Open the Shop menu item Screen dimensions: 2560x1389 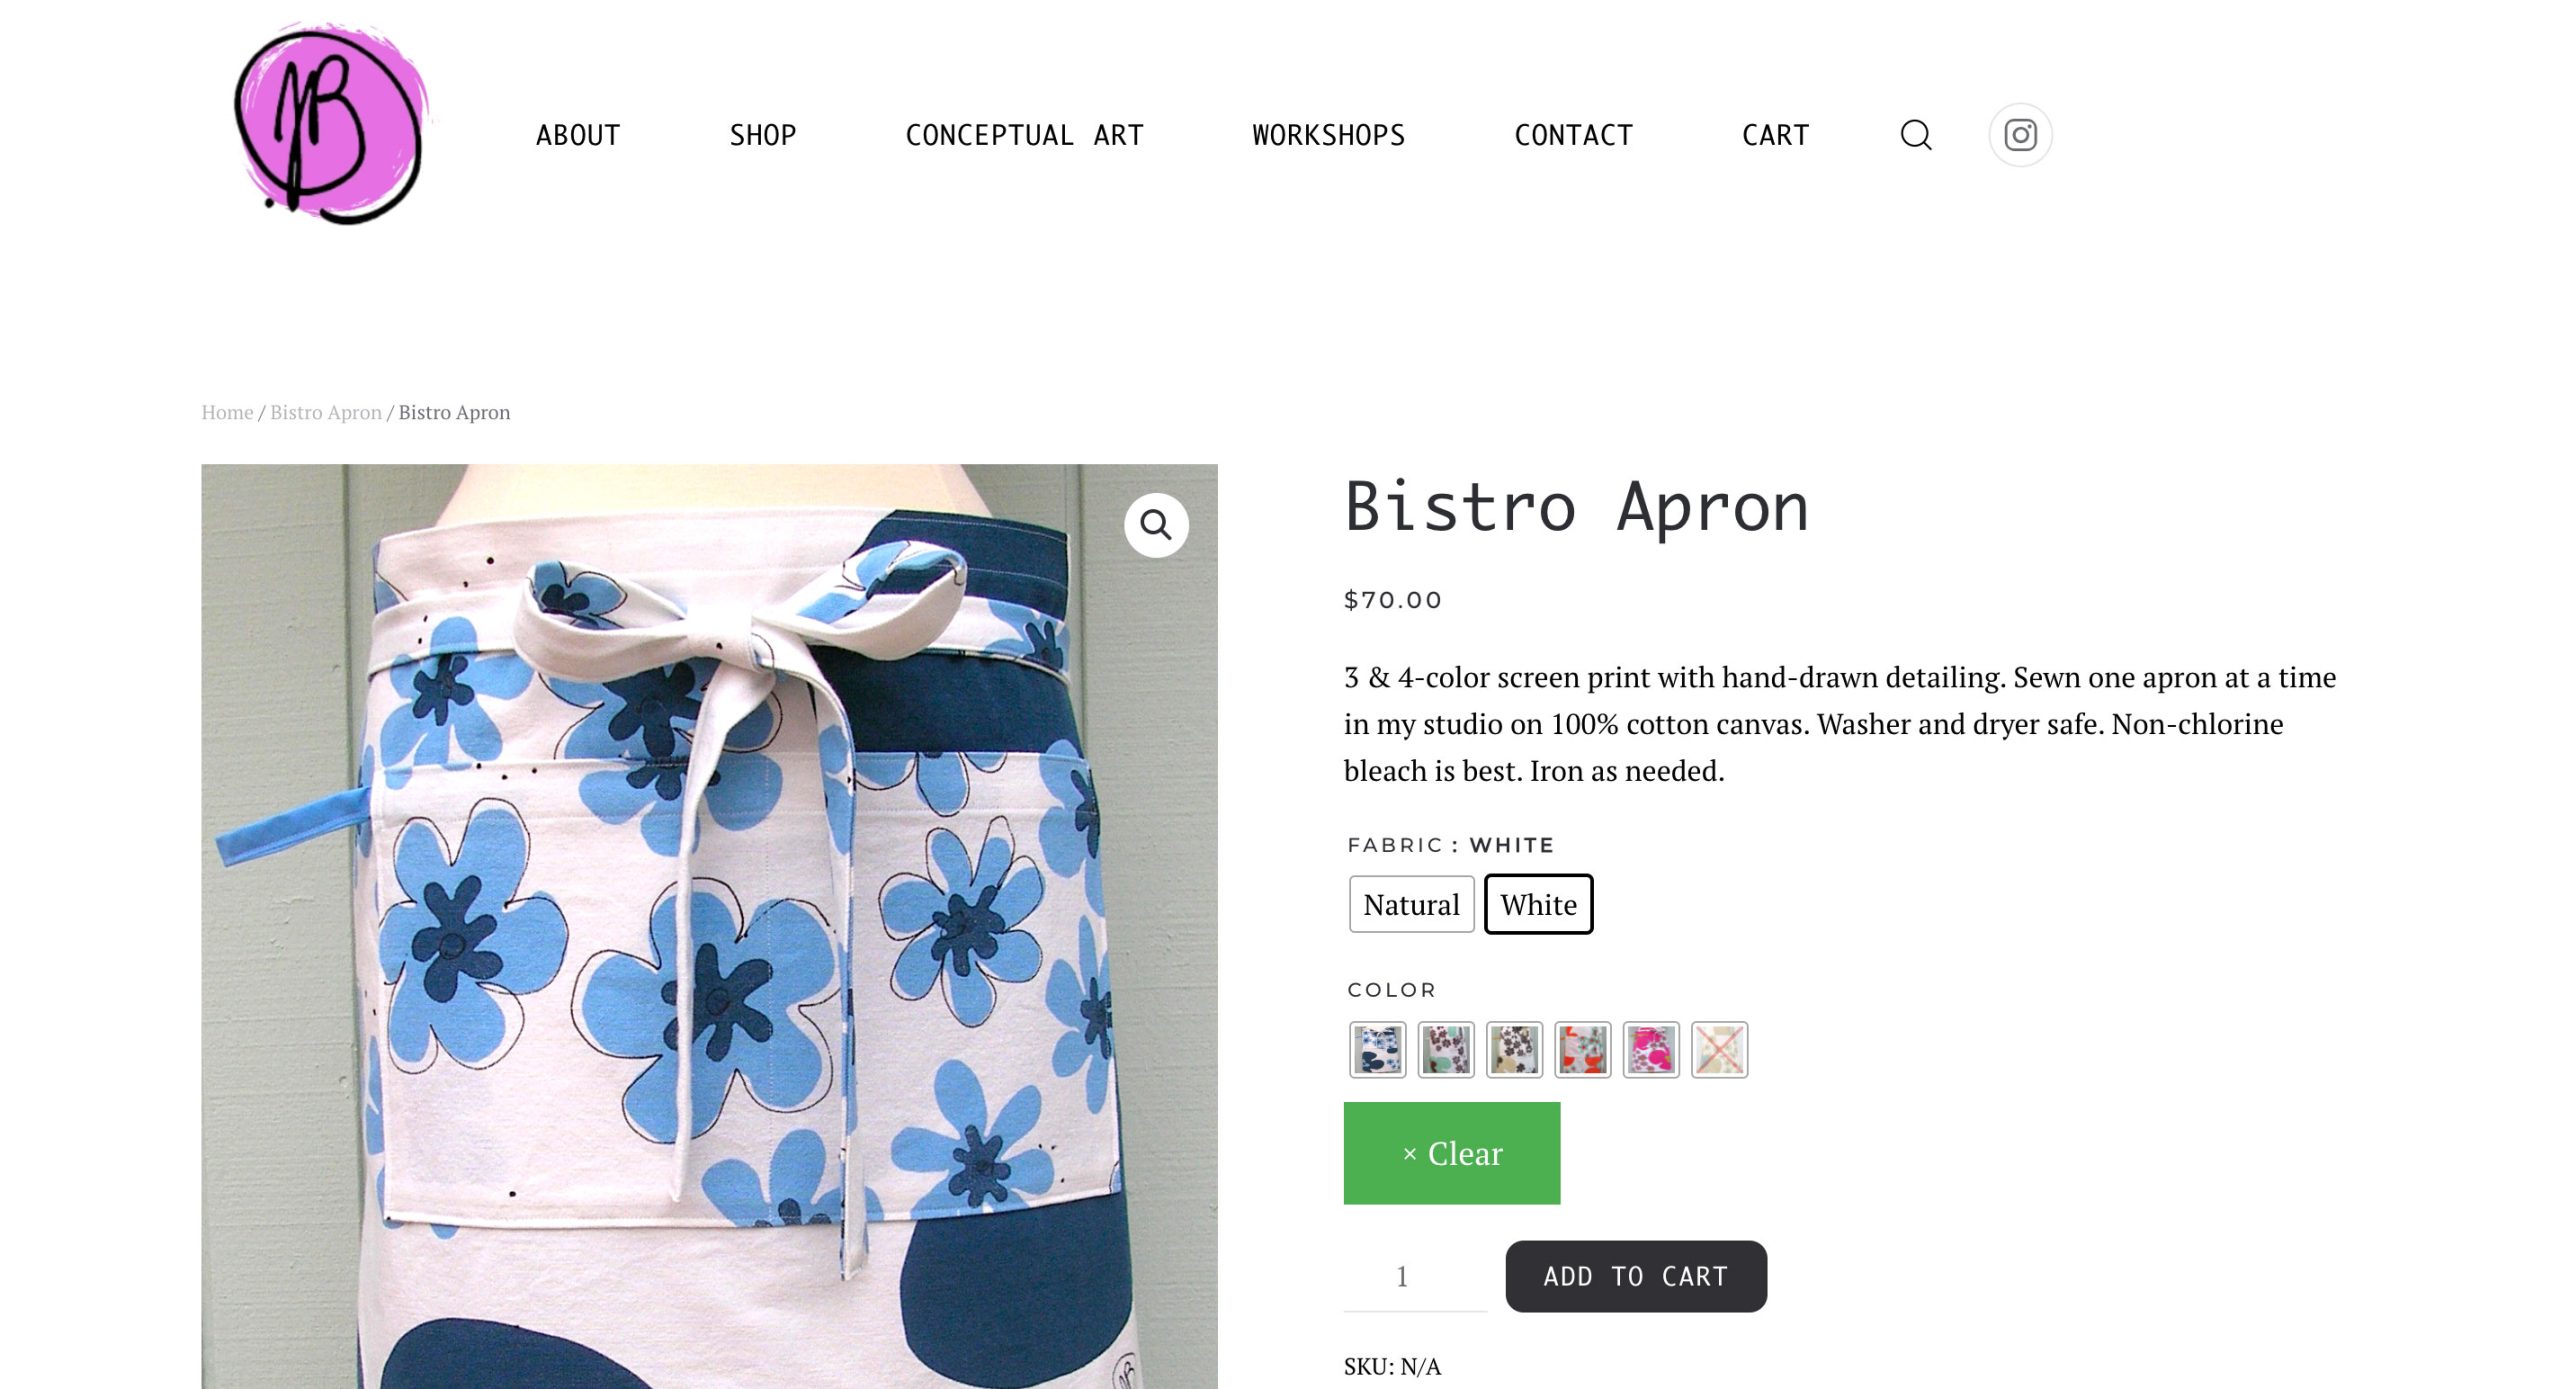763,135
